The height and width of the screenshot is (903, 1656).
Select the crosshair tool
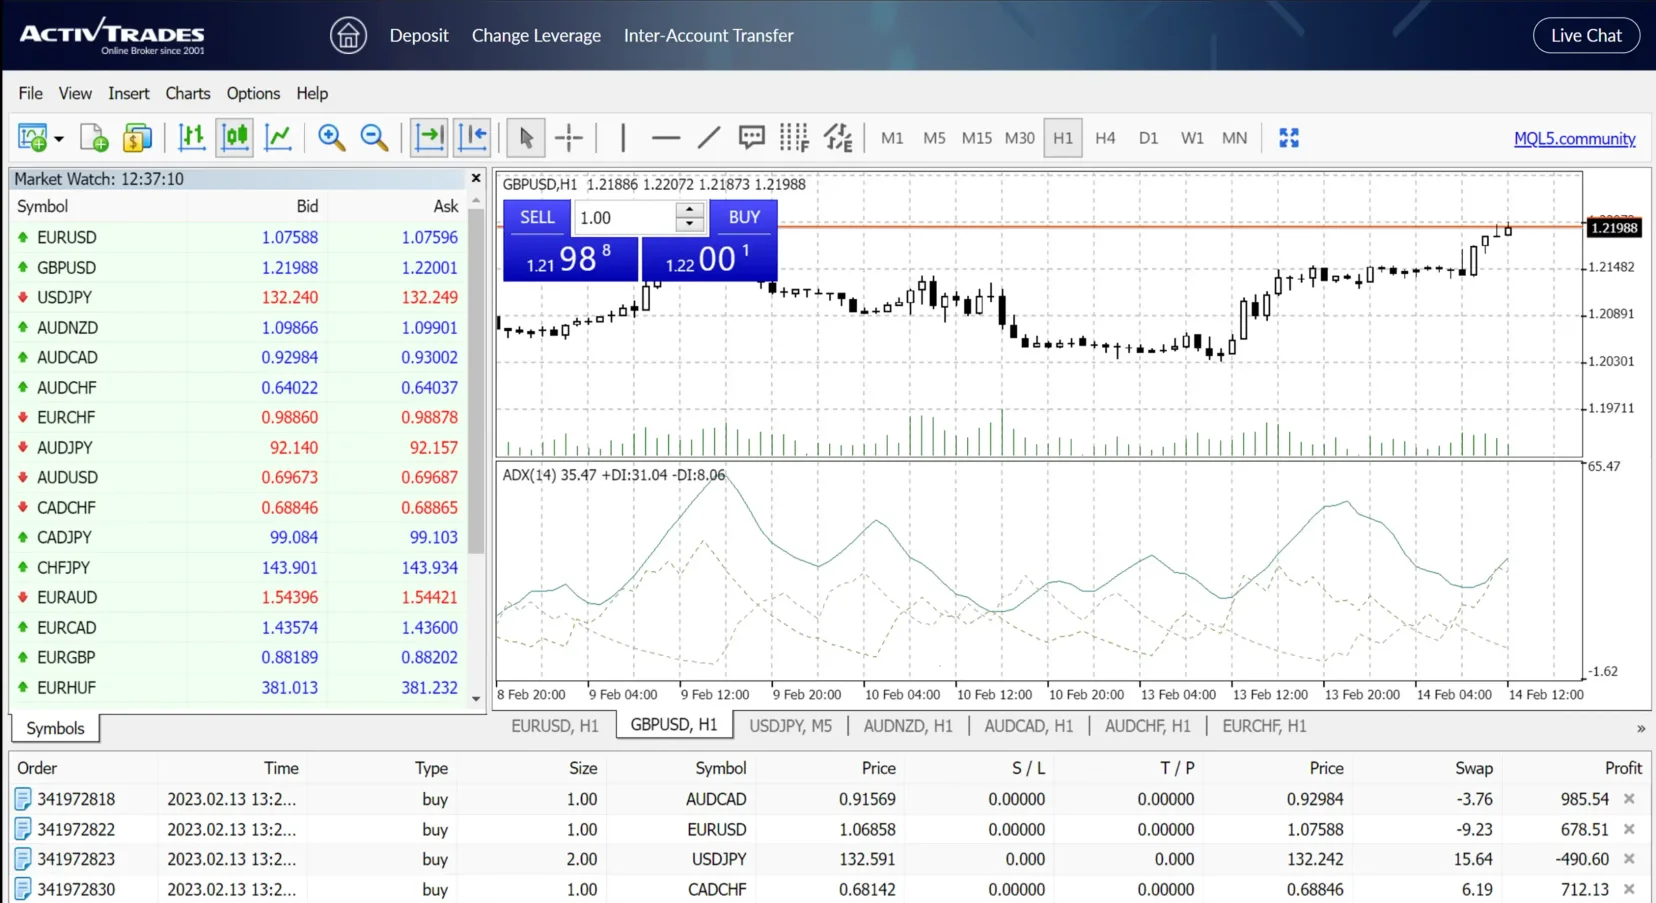[569, 138]
